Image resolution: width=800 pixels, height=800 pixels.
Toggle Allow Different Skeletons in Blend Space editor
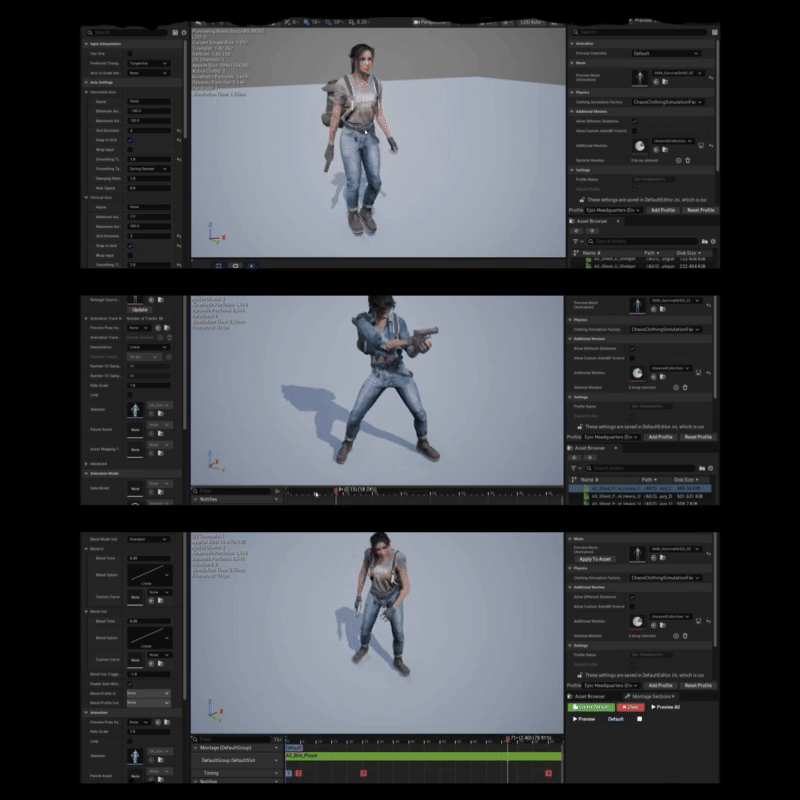coord(634,121)
